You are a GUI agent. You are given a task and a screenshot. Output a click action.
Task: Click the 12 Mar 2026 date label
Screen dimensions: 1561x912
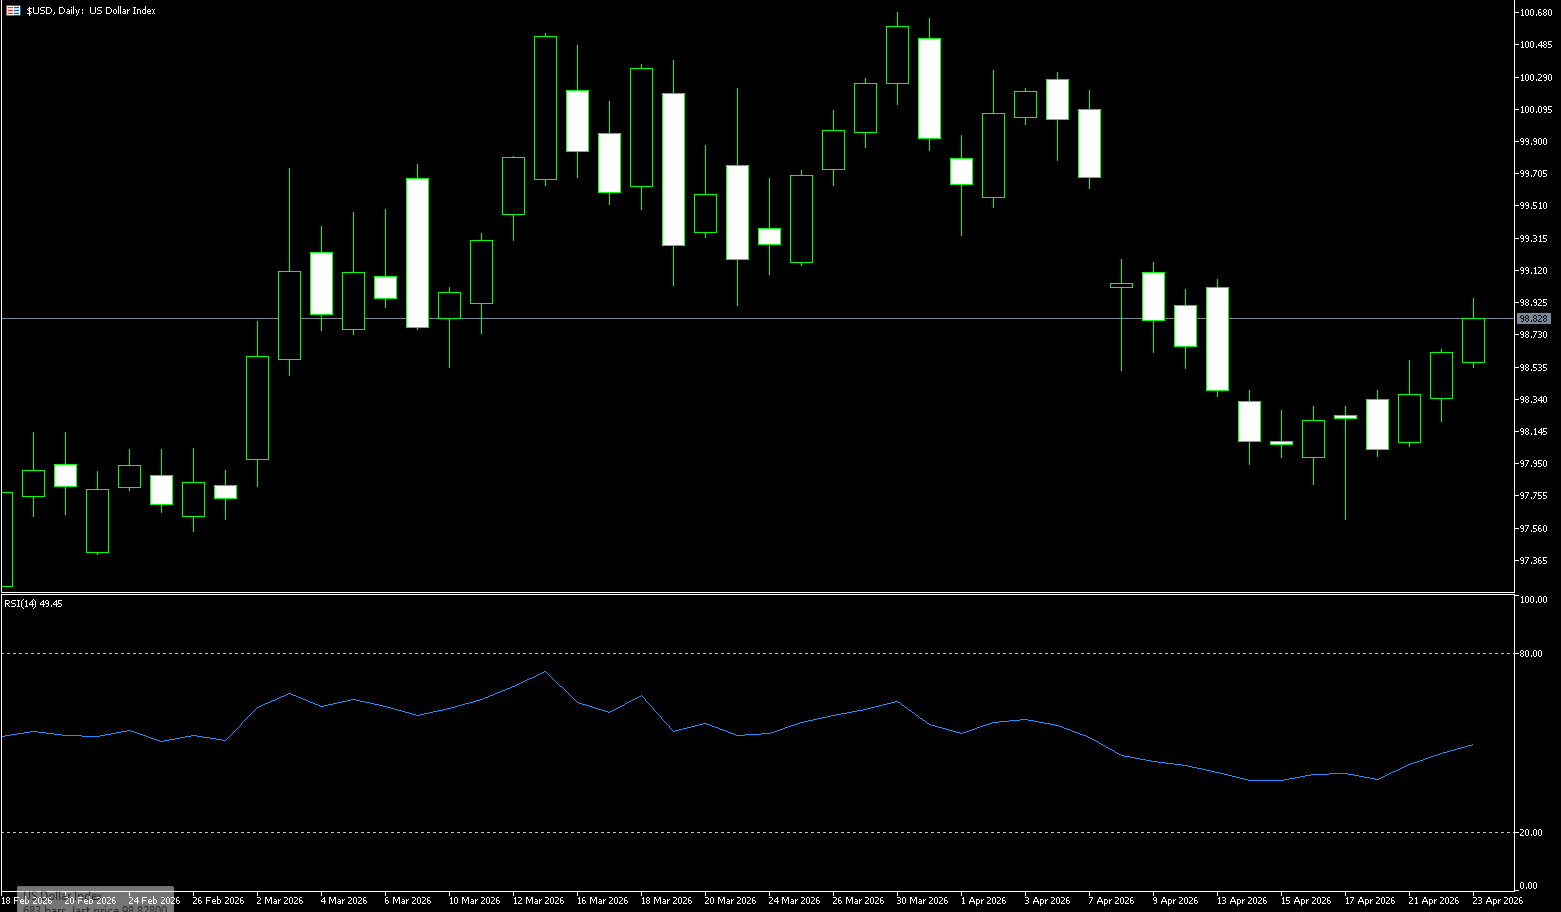coord(538,901)
